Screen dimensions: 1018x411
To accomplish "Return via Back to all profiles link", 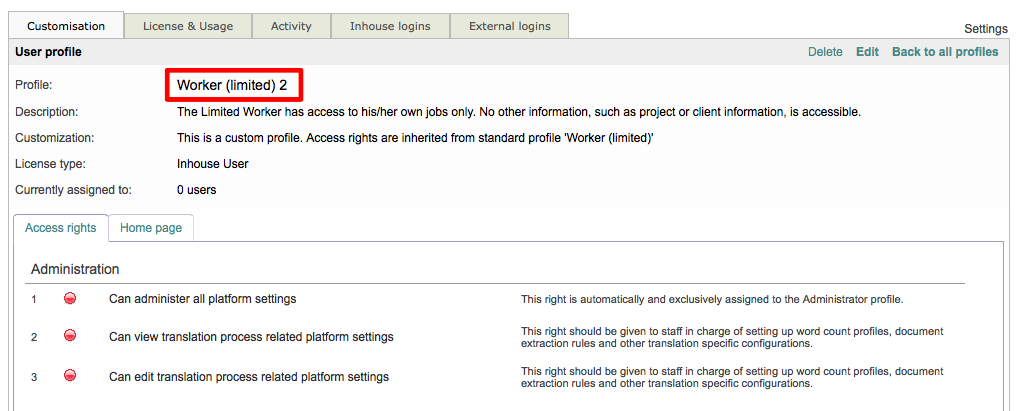I will 945,52.
